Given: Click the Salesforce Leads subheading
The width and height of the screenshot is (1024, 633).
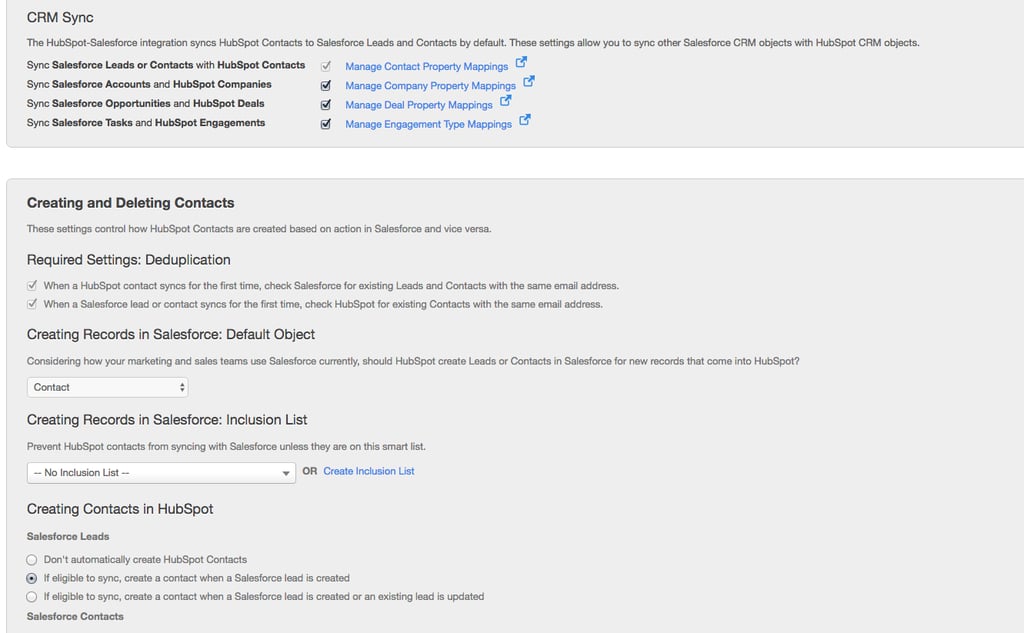Looking at the screenshot, I should point(68,536).
